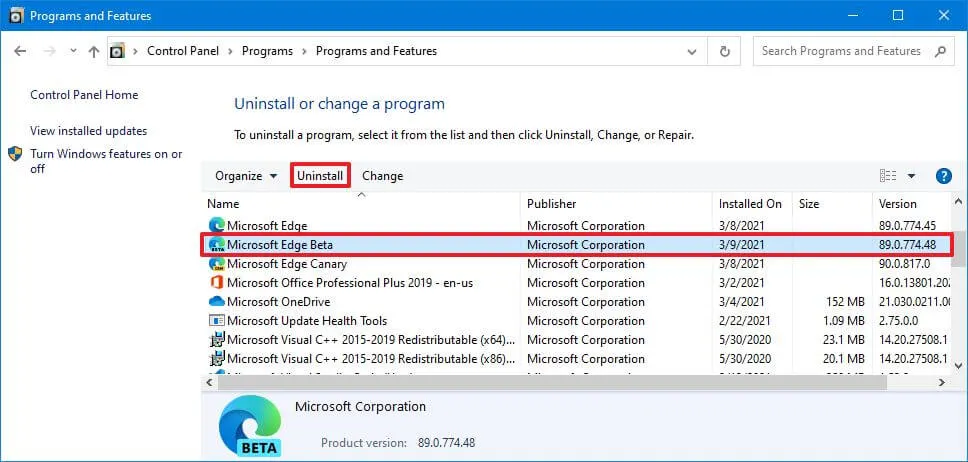Screen dimensions: 968x462
Task: Open Turn Windows features on or off
Action: point(106,161)
